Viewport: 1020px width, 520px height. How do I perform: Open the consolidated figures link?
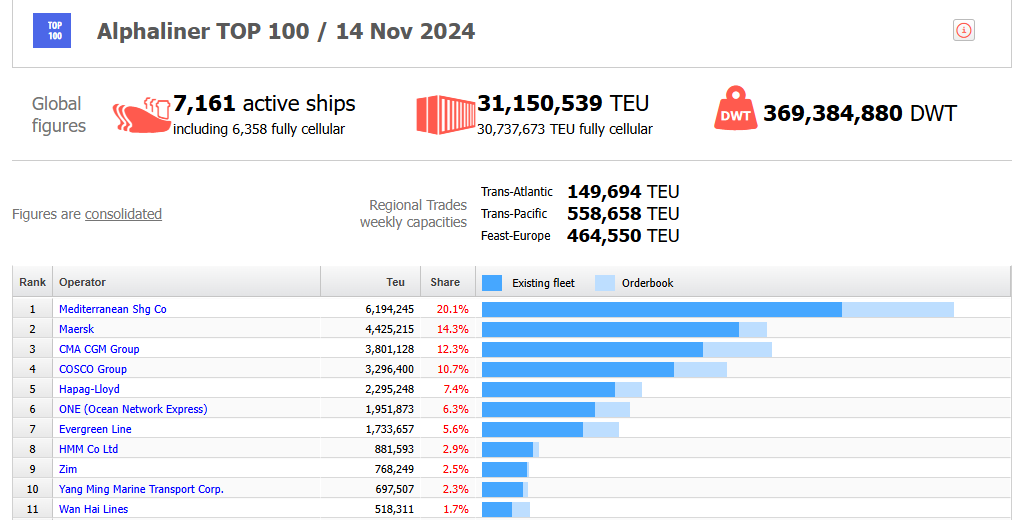pyautogui.click(x=123, y=214)
